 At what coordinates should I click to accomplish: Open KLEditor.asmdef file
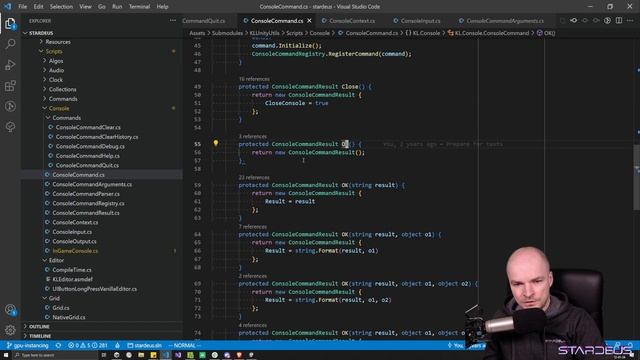tap(102, 279)
